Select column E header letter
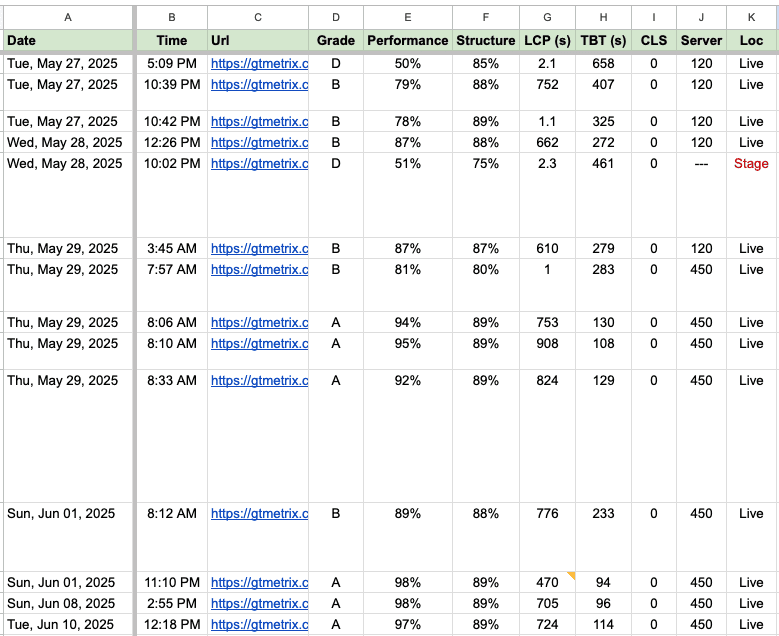 pyautogui.click(x=407, y=18)
